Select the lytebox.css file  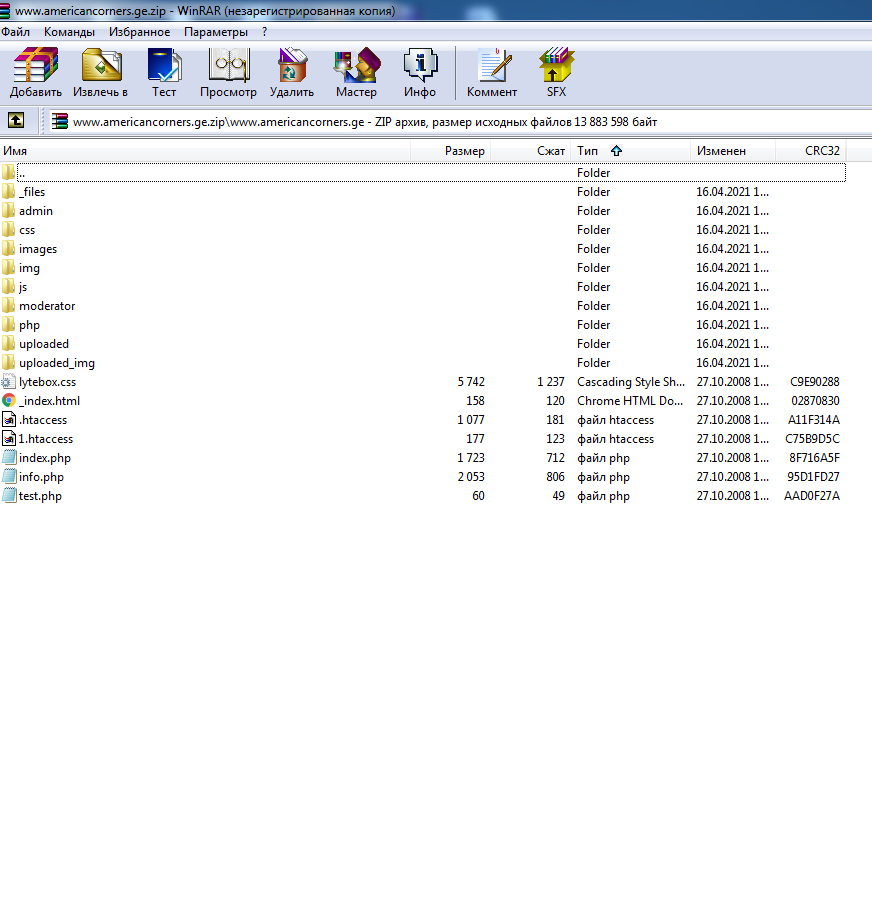[47, 382]
